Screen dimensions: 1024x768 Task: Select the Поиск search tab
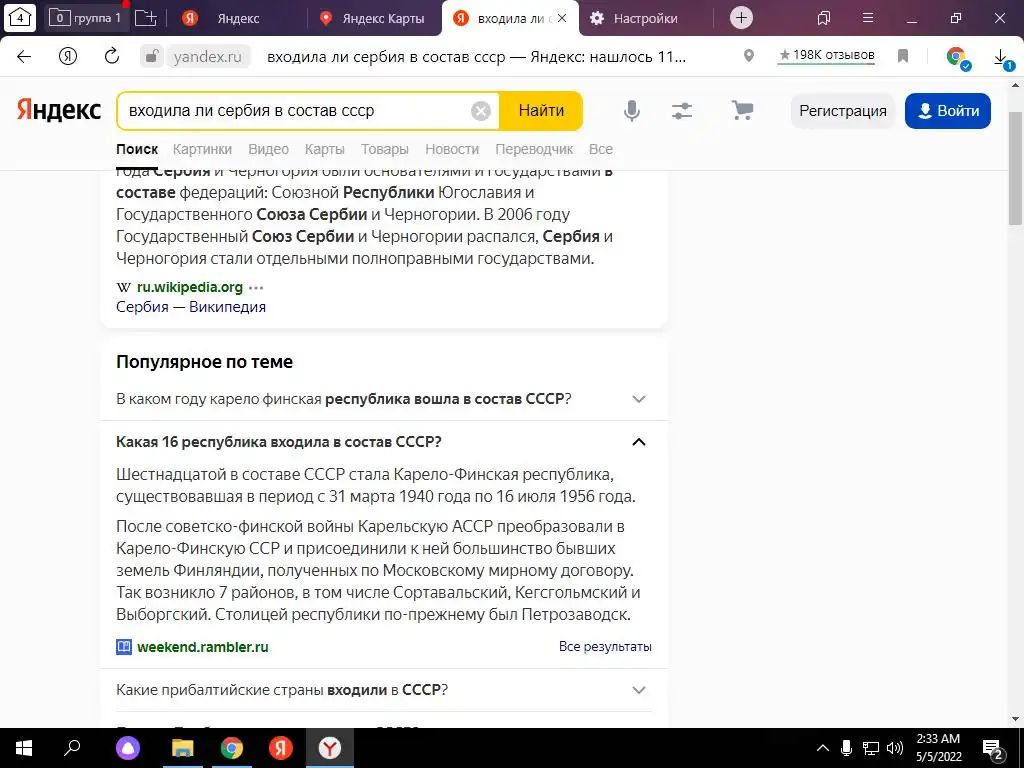click(x=137, y=149)
